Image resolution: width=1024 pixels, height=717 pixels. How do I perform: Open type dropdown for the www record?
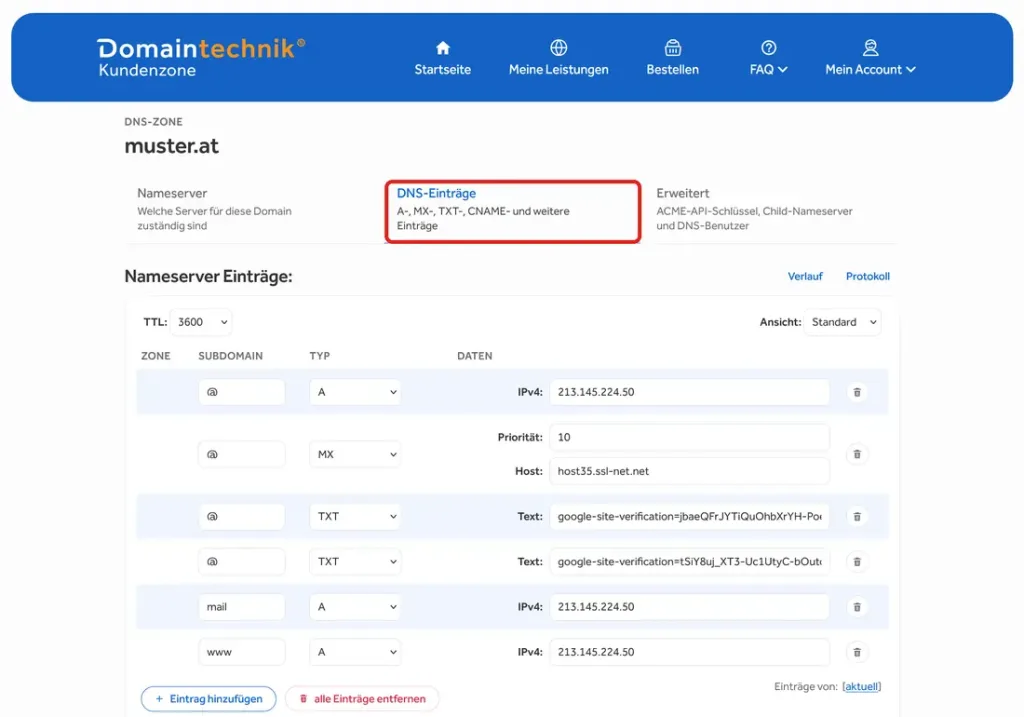[x=355, y=652]
